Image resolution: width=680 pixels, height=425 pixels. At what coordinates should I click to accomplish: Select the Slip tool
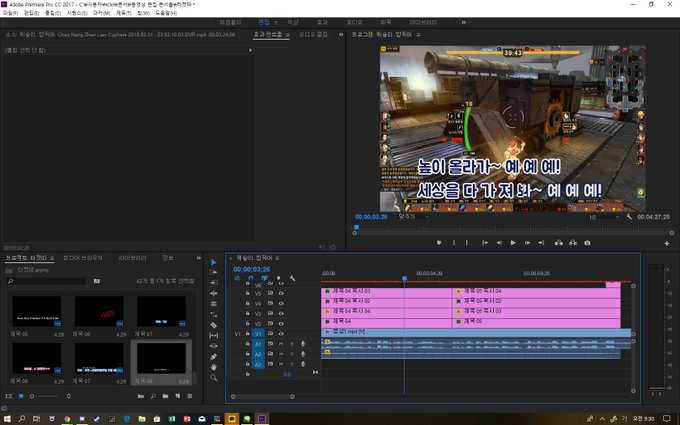tap(213, 335)
